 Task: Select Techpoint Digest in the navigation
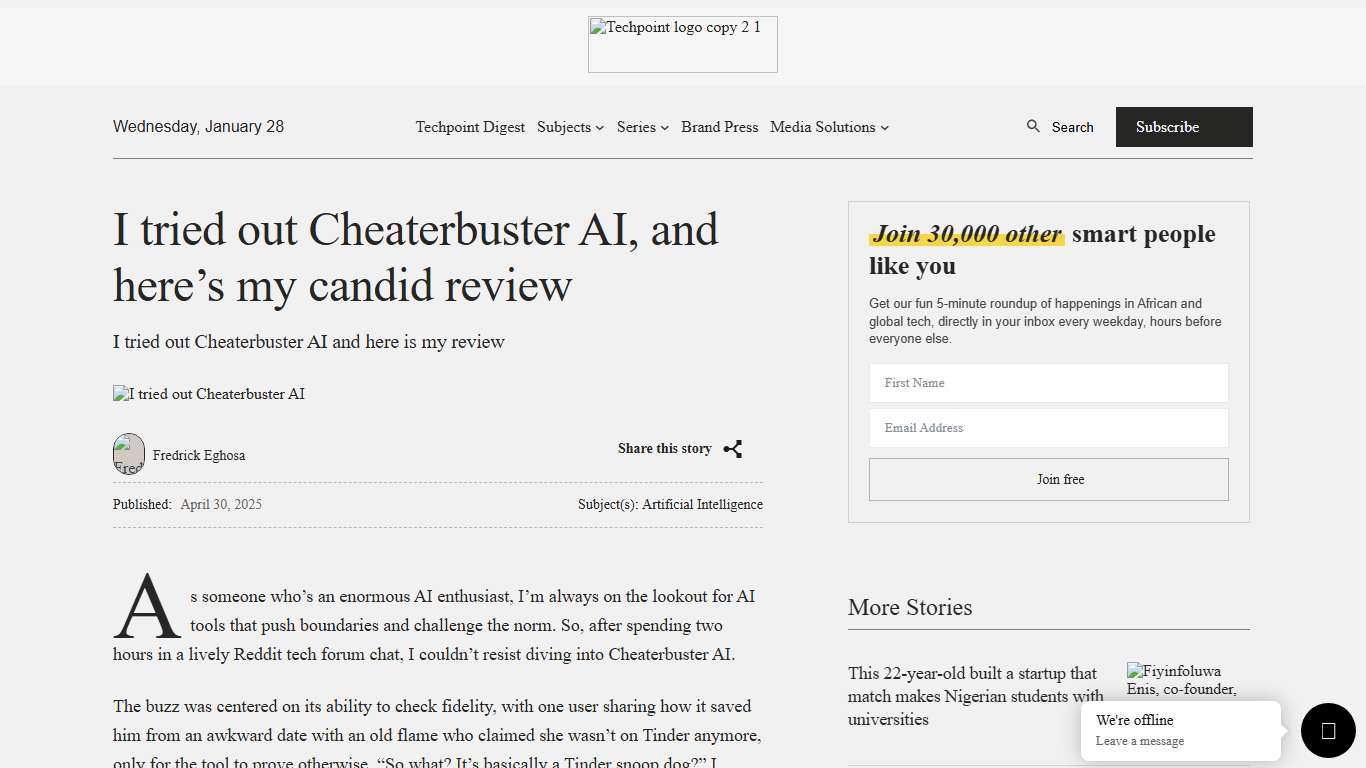click(470, 127)
